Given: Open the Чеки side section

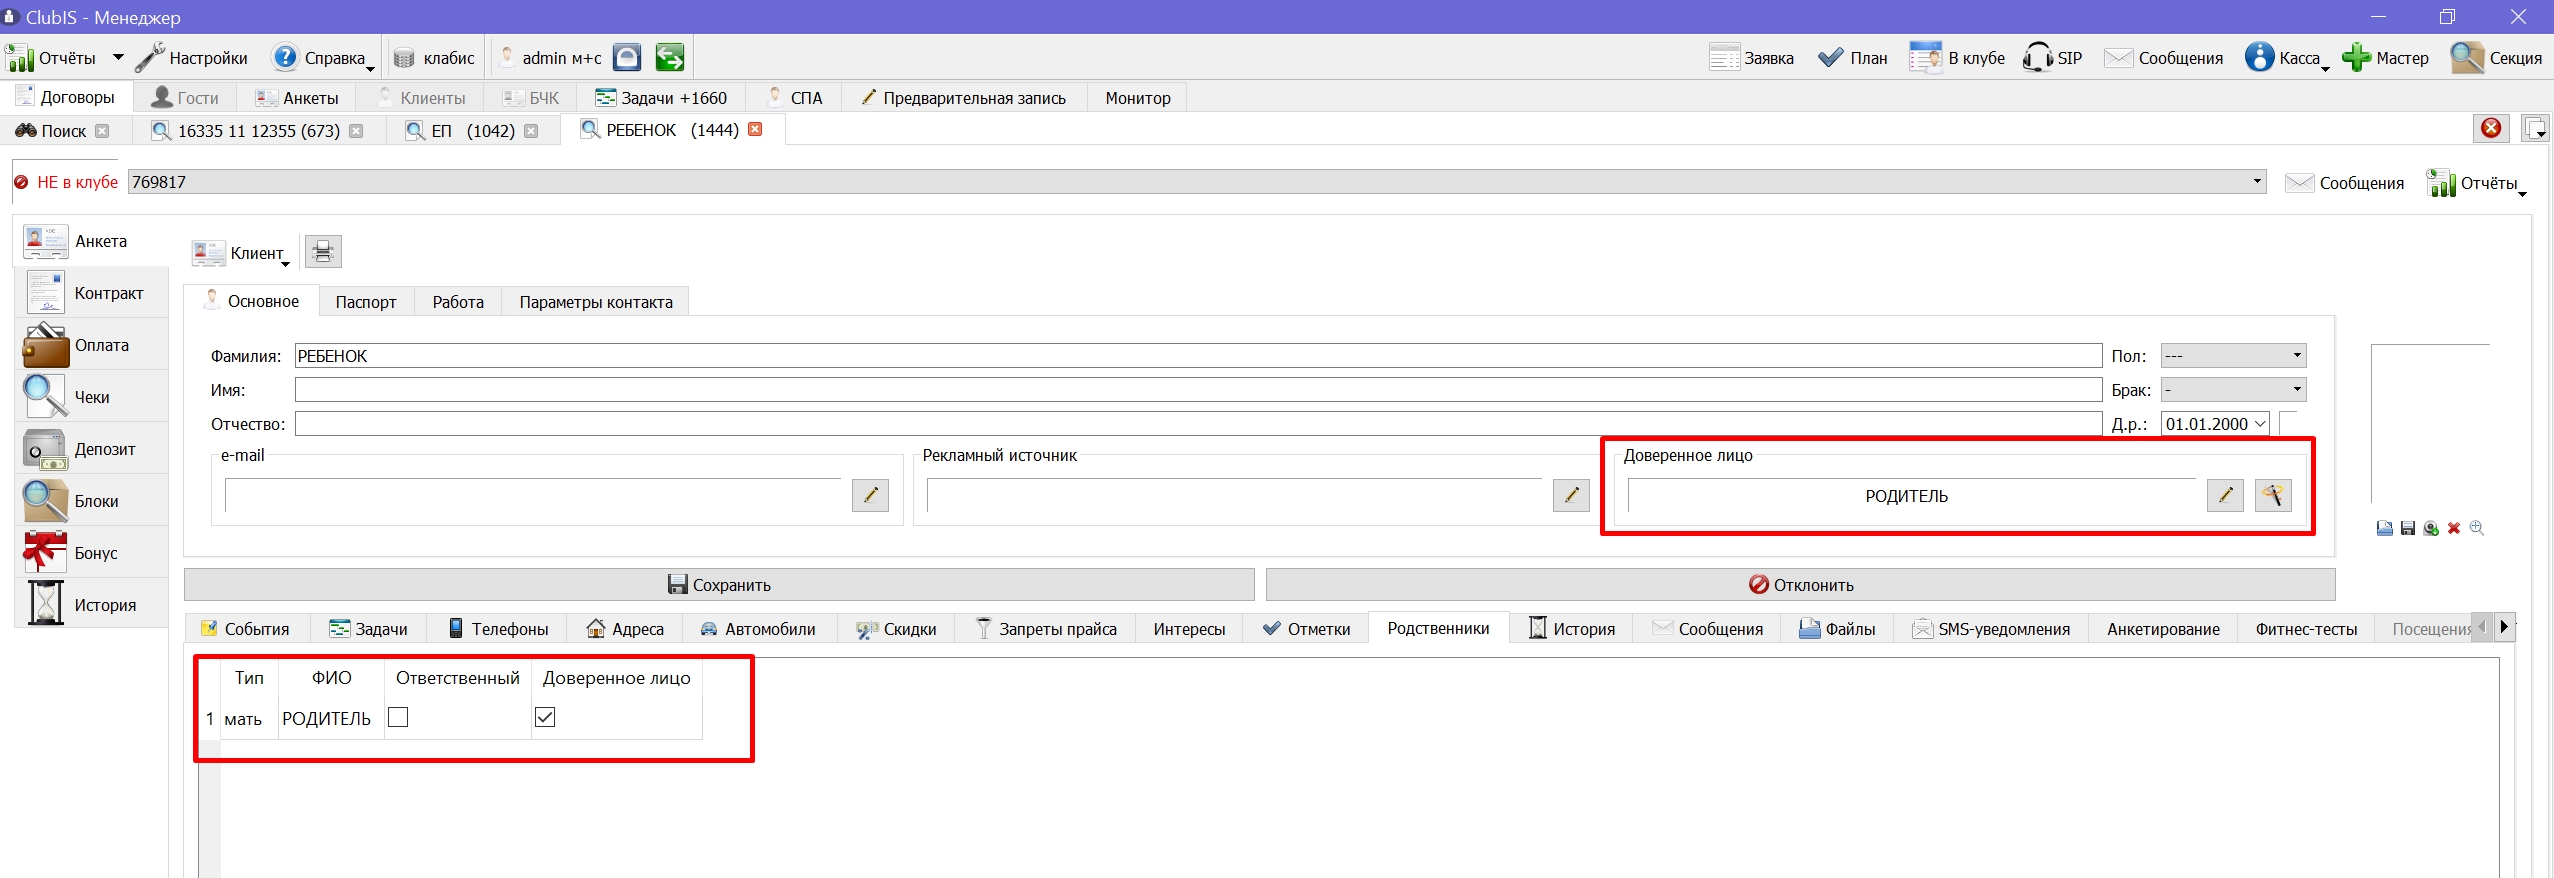Looking at the screenshot, I should point(92,397).
